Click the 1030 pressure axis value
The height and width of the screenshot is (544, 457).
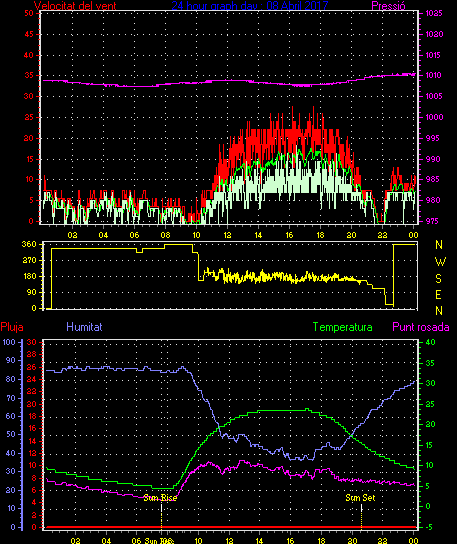coord(434,34)
